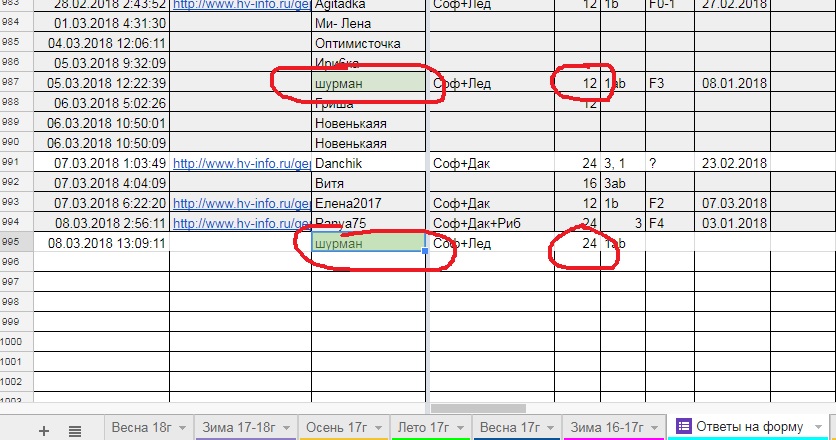Select the Ответы на форму sheet tab
This screenshot has width=836, height=440.
749,427
